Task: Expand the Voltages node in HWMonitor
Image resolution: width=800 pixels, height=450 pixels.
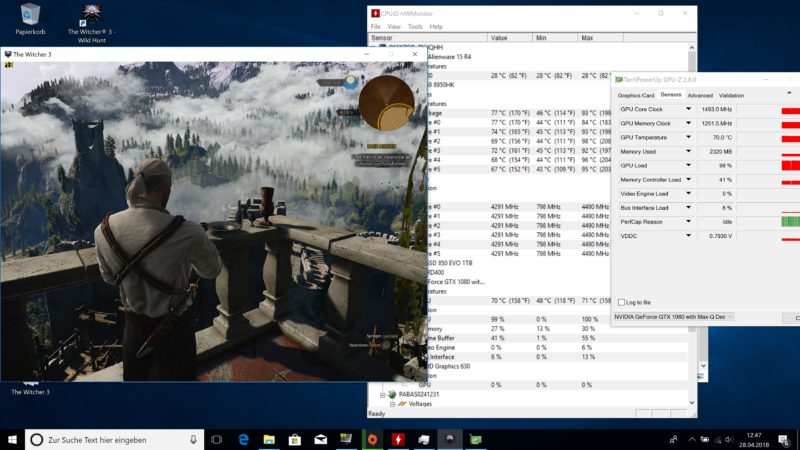Action: pos(392,404)
